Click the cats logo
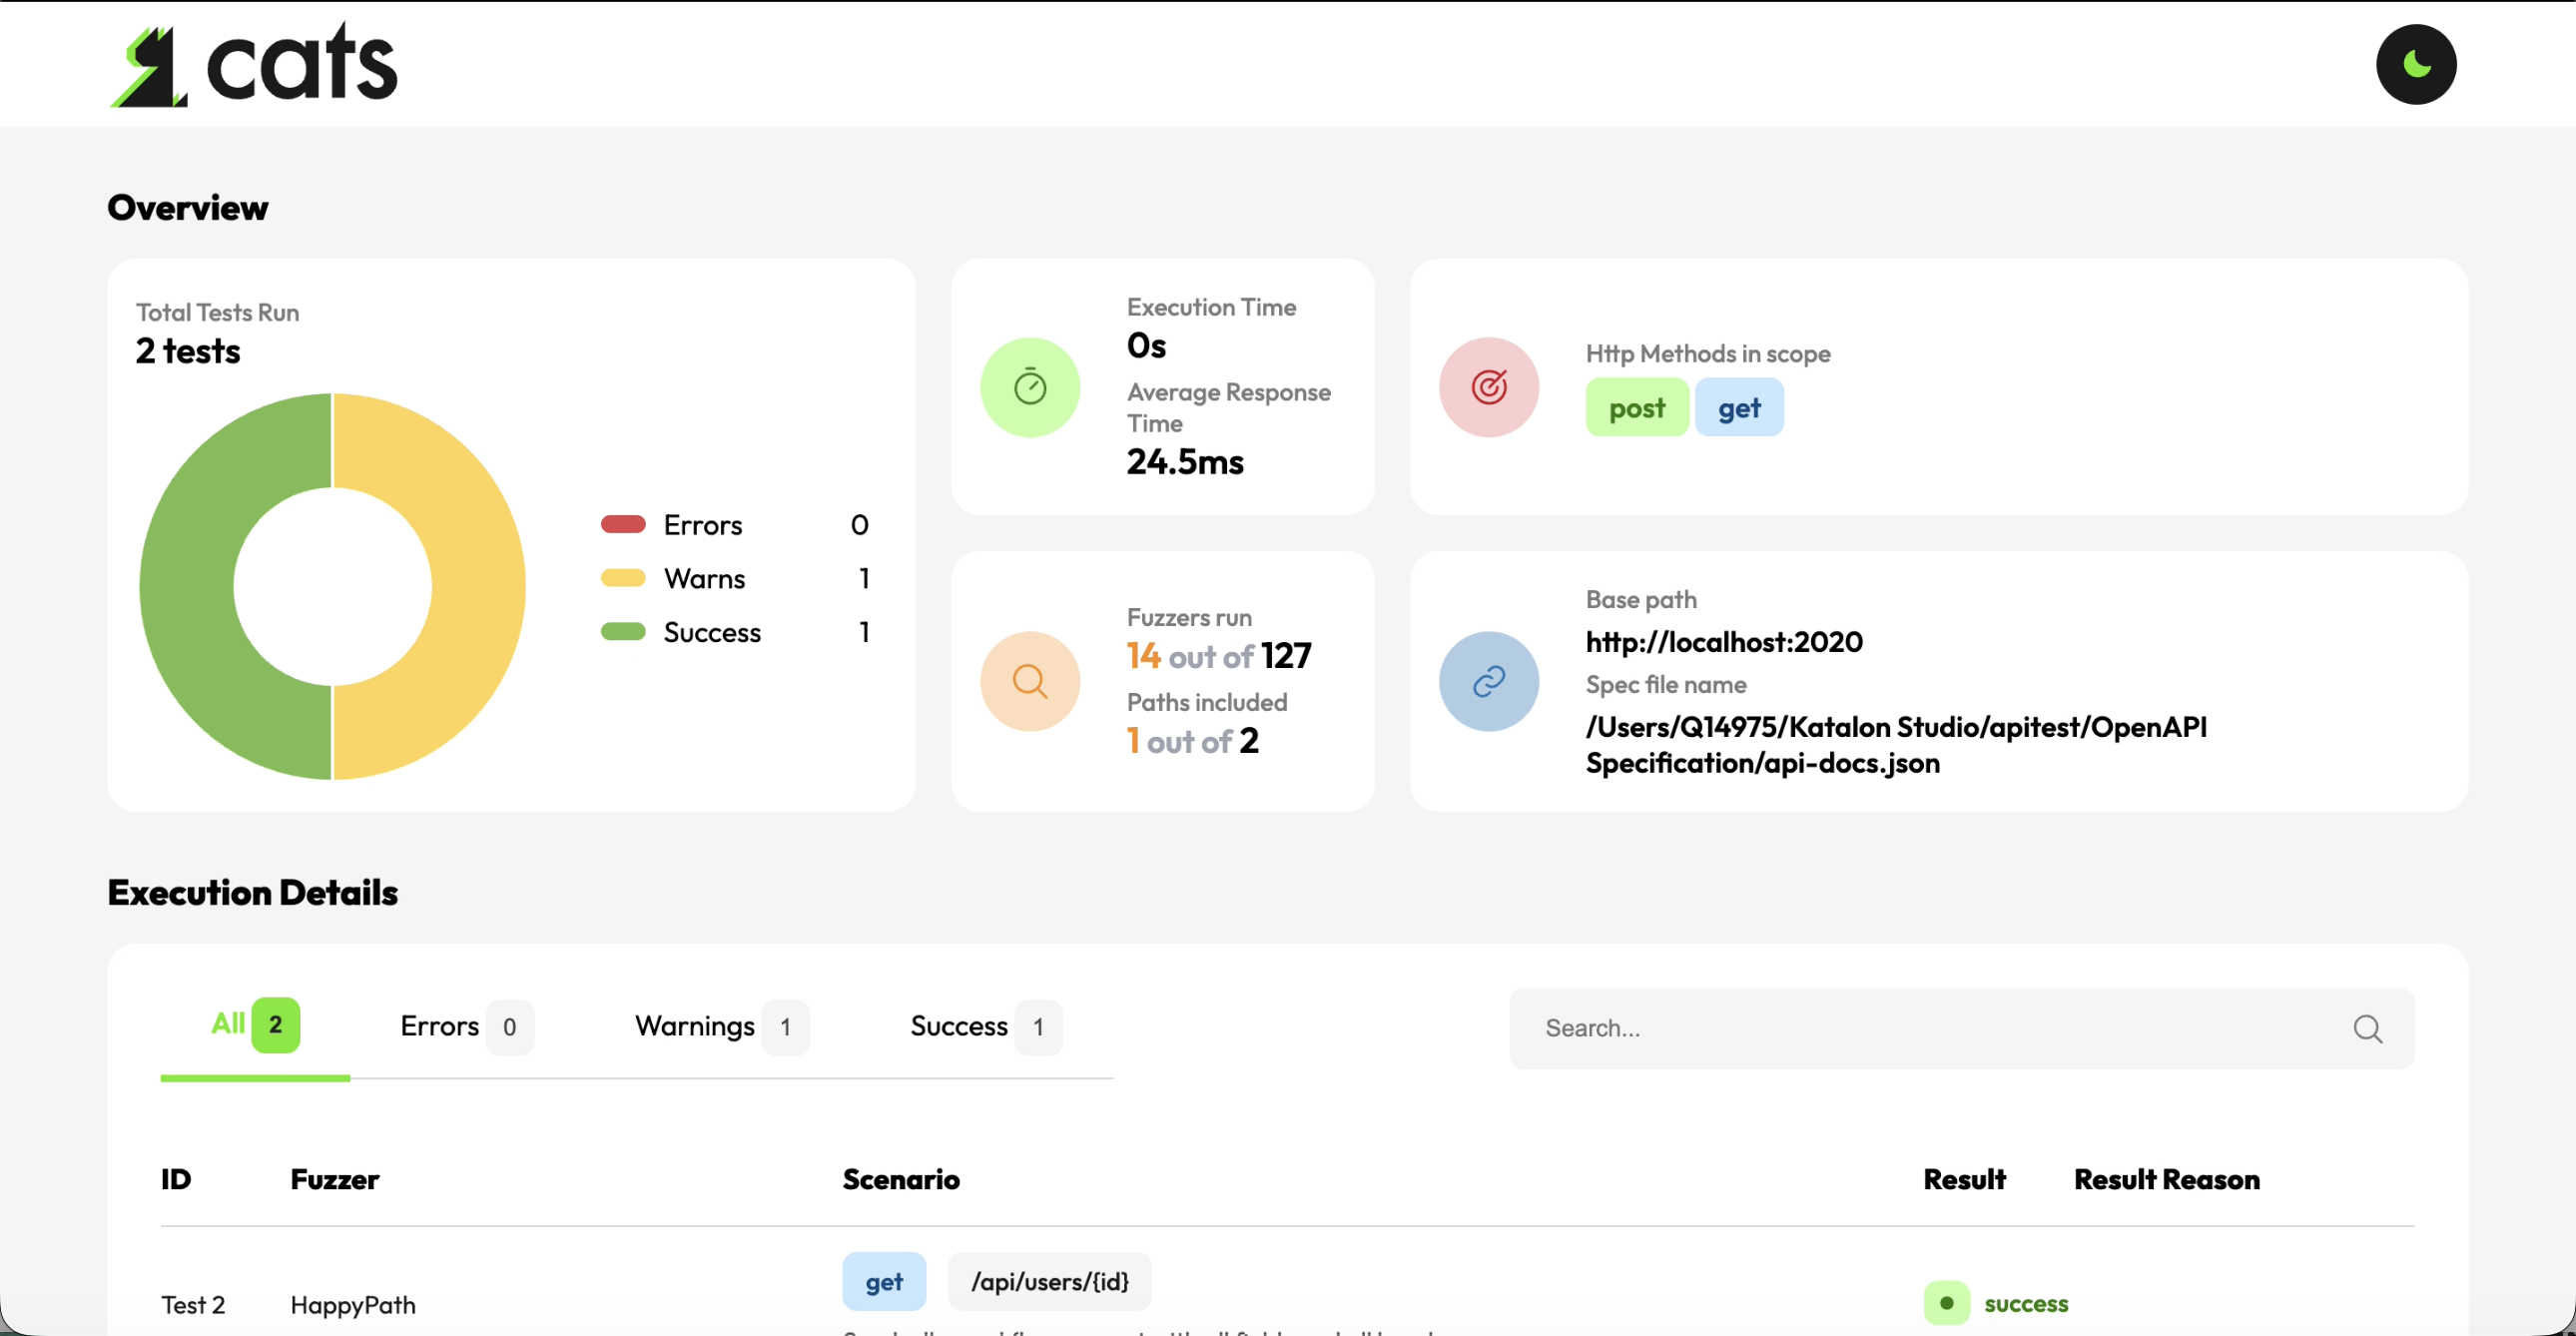2576x1336 pixels. [253, 62]
